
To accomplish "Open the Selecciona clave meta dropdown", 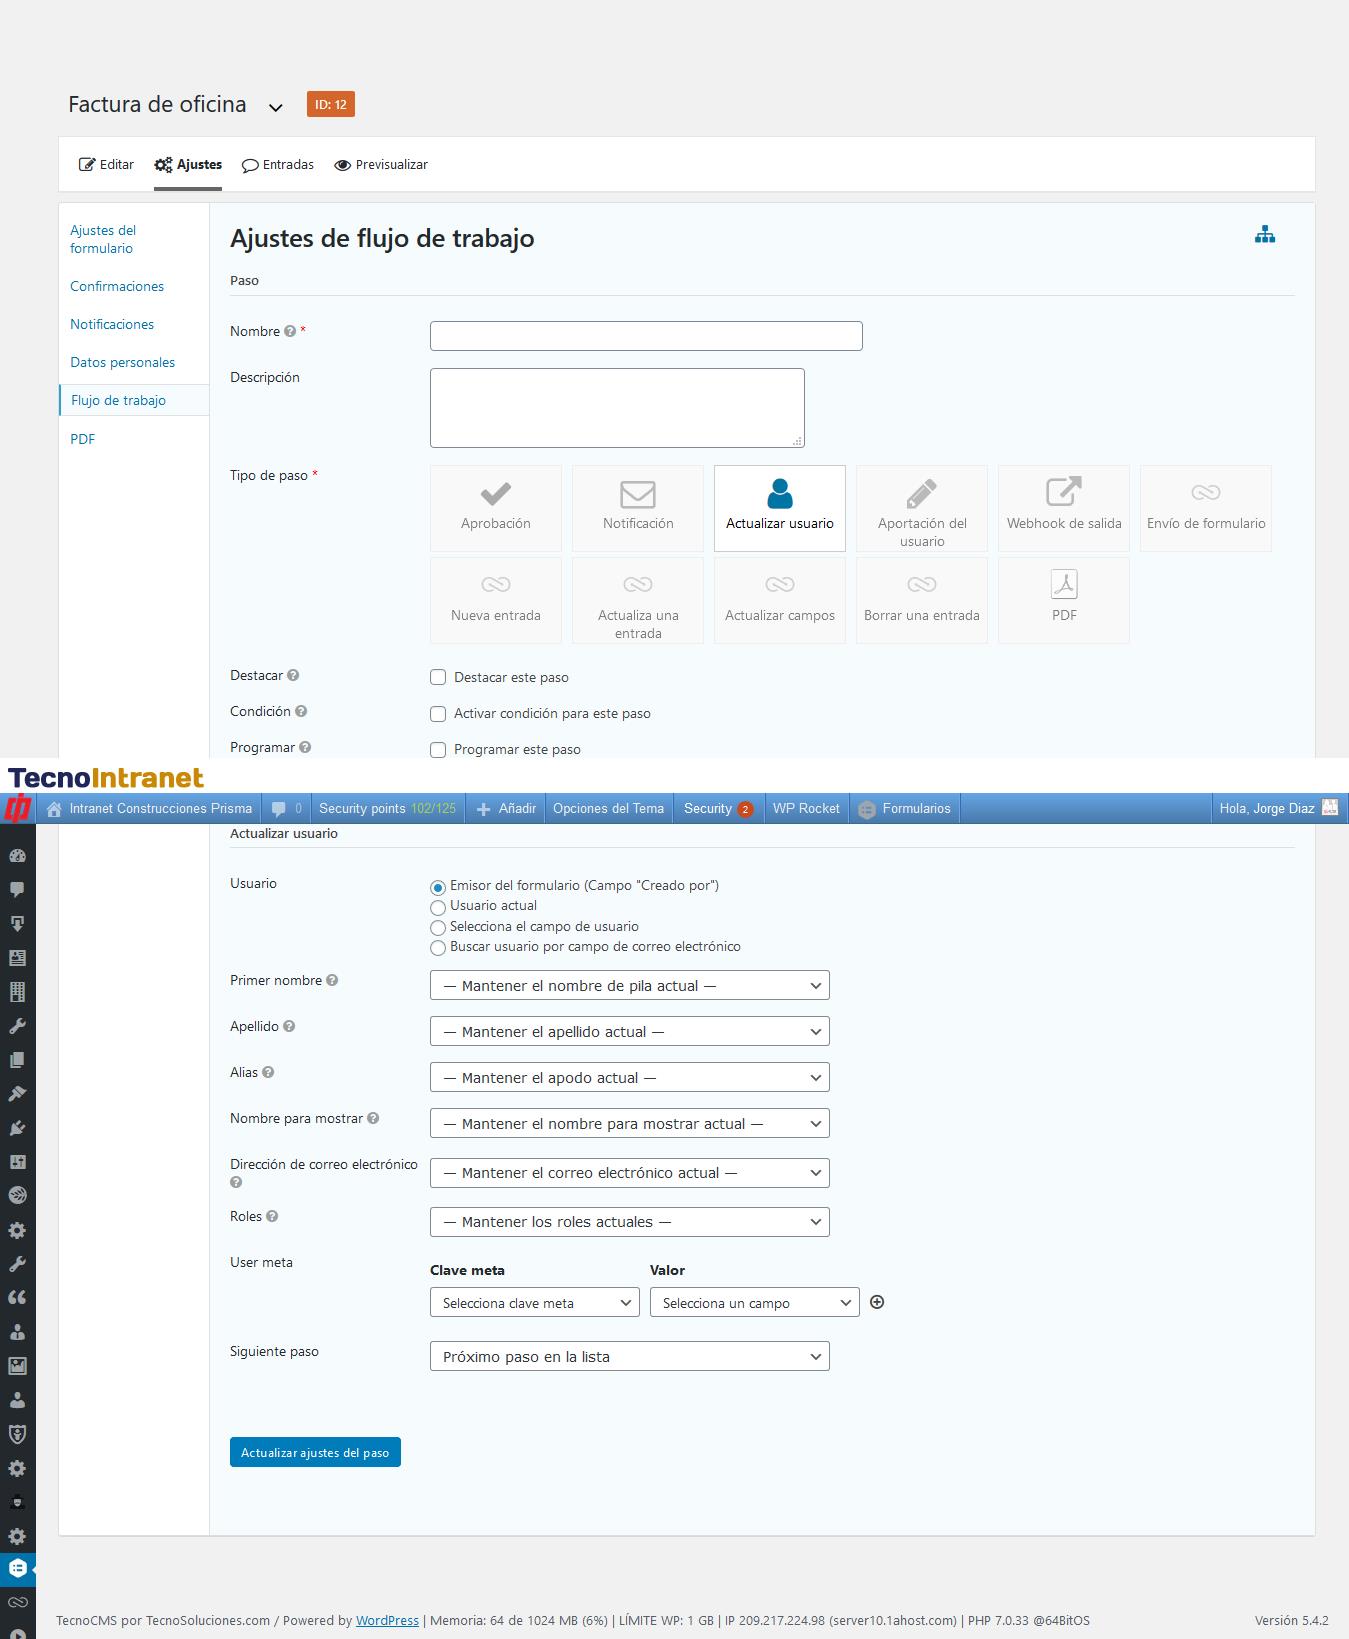I will tap(534, 1303).
